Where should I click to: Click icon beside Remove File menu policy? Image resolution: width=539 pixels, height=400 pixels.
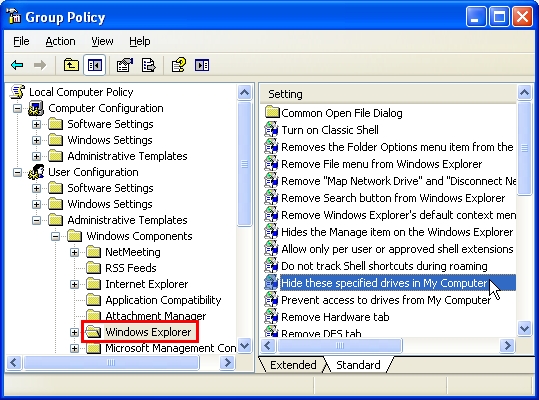271,164
